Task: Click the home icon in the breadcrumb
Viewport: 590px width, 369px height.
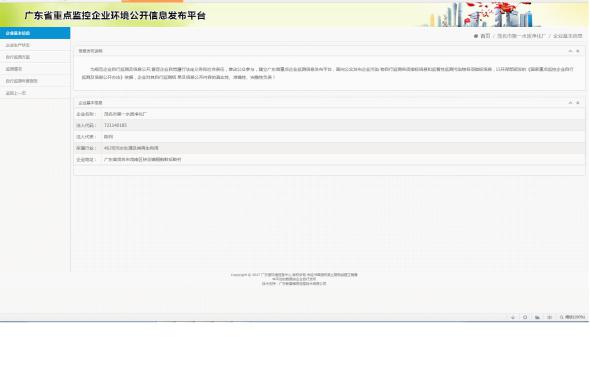Action: [476, 36]
